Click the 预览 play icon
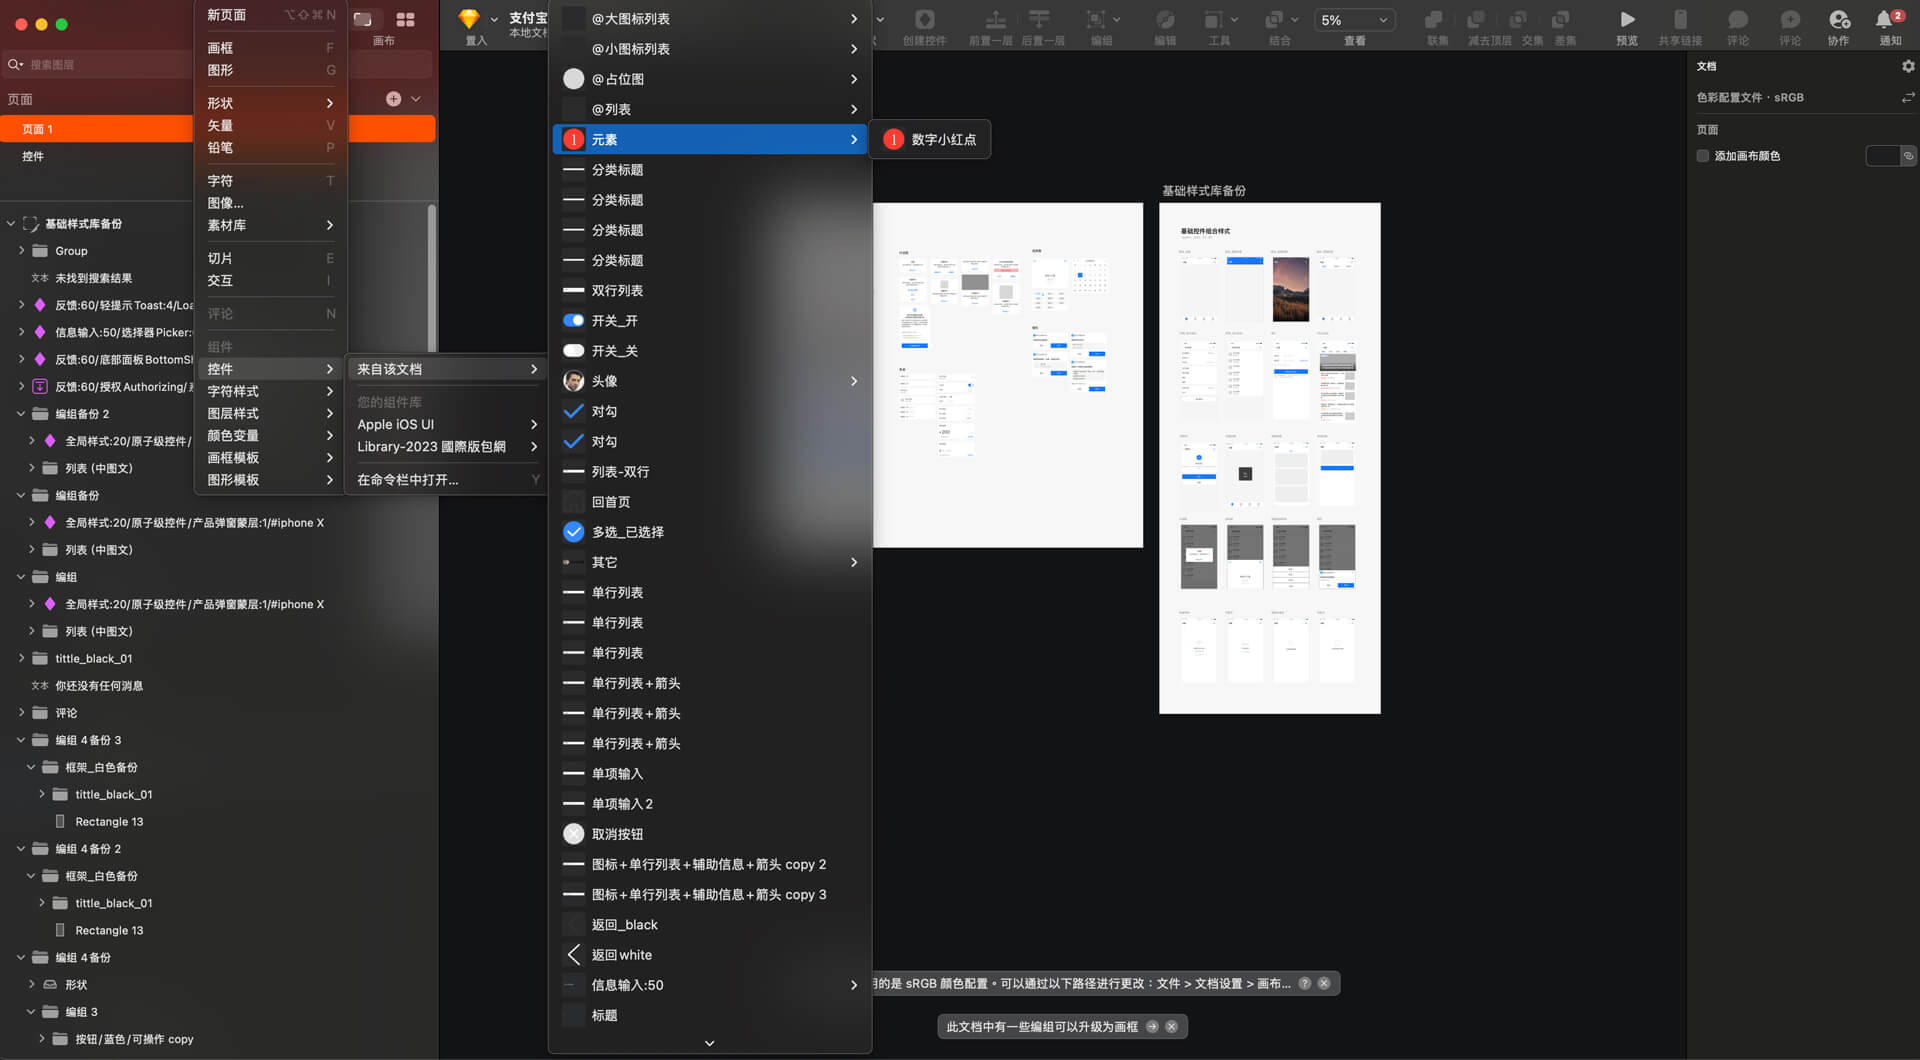The image size is (1920, 1060). [1627, 20]
